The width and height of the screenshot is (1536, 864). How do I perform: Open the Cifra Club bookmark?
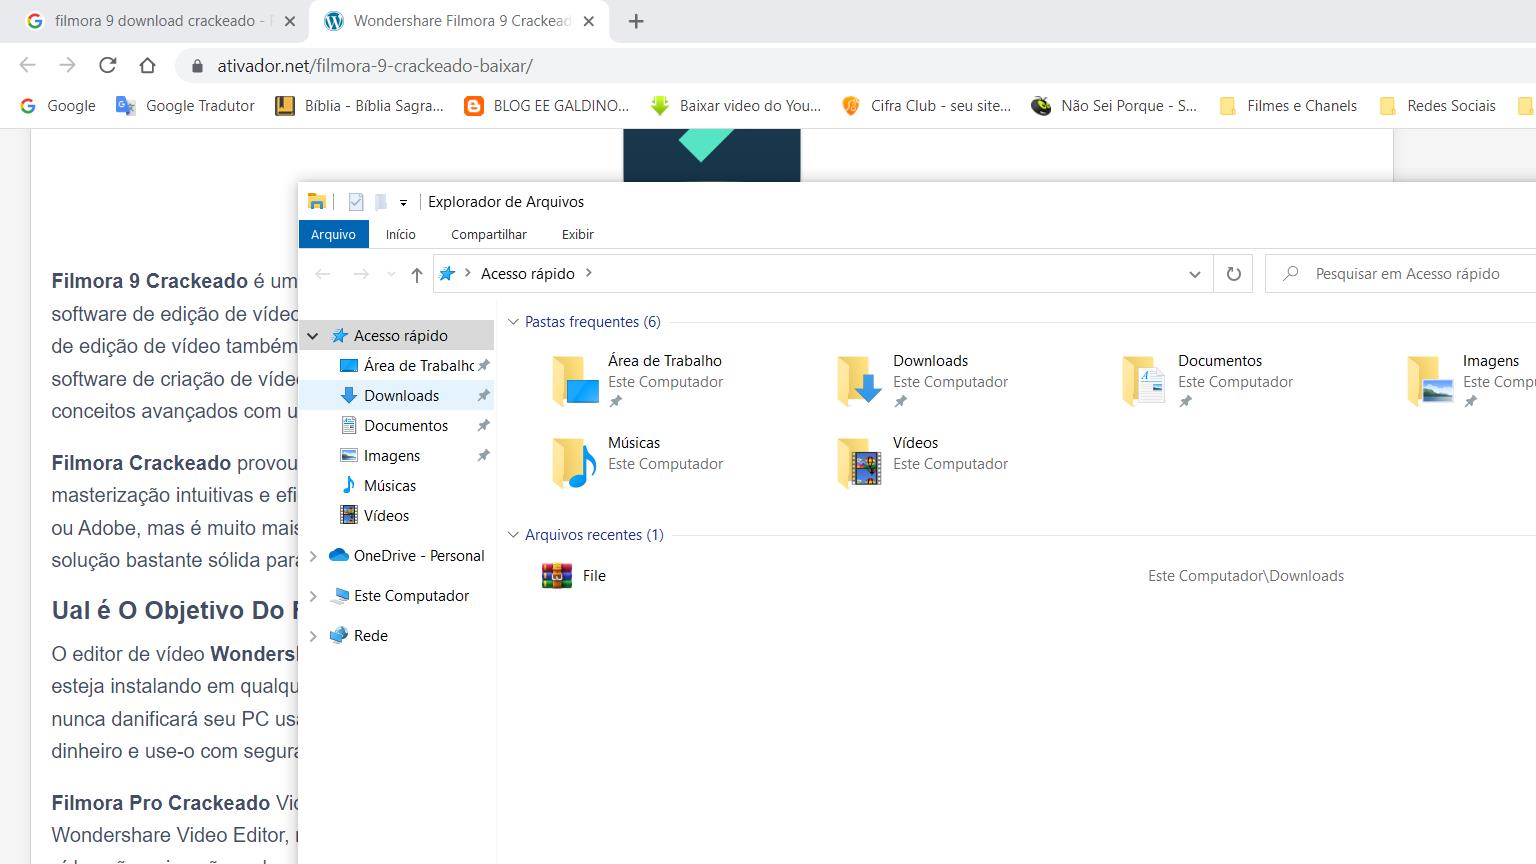(926, 106)
